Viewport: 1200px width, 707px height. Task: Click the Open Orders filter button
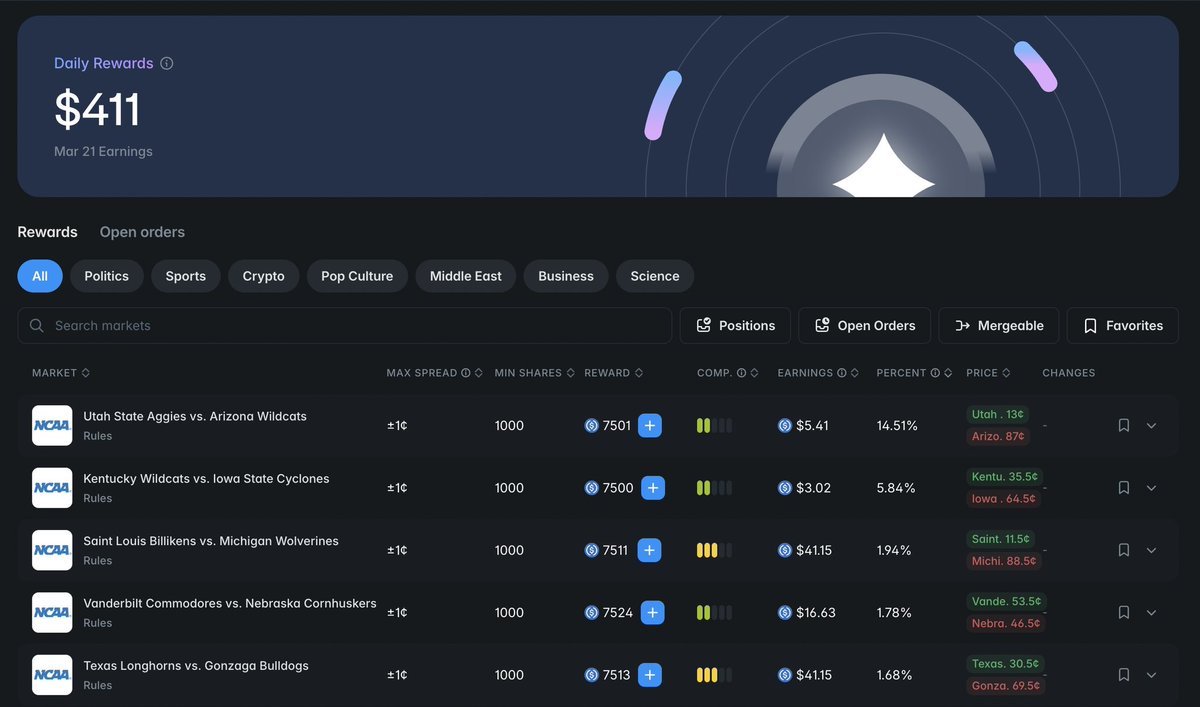[x=865, y=325]
